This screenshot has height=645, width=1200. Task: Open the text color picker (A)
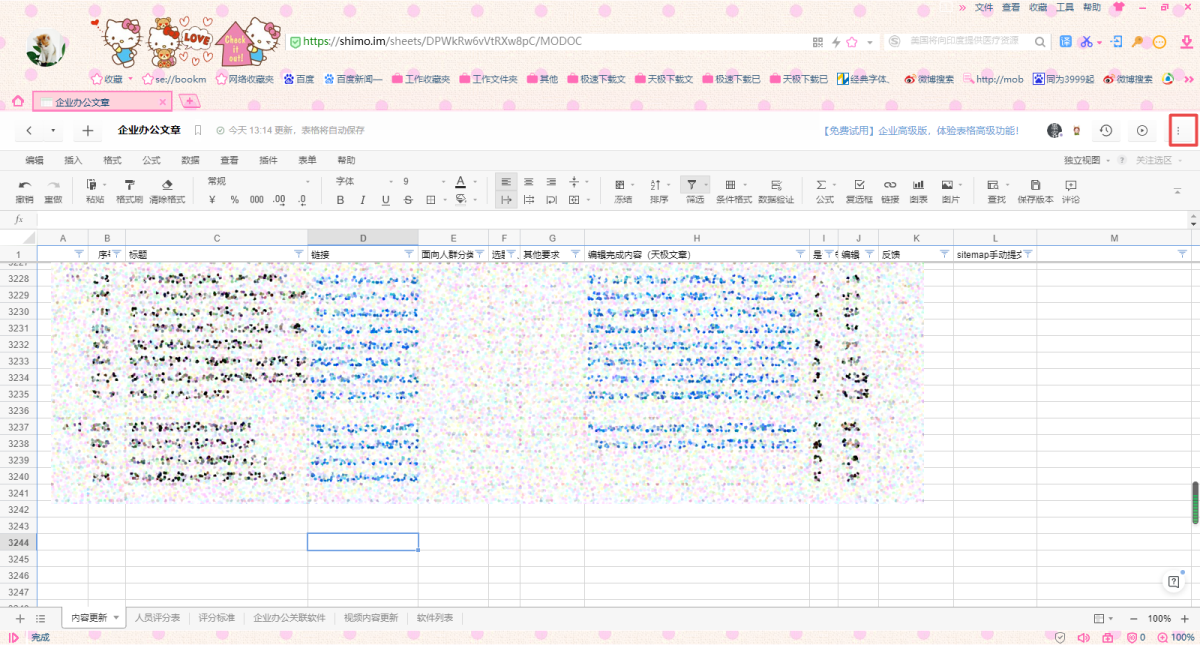(460, 182)
